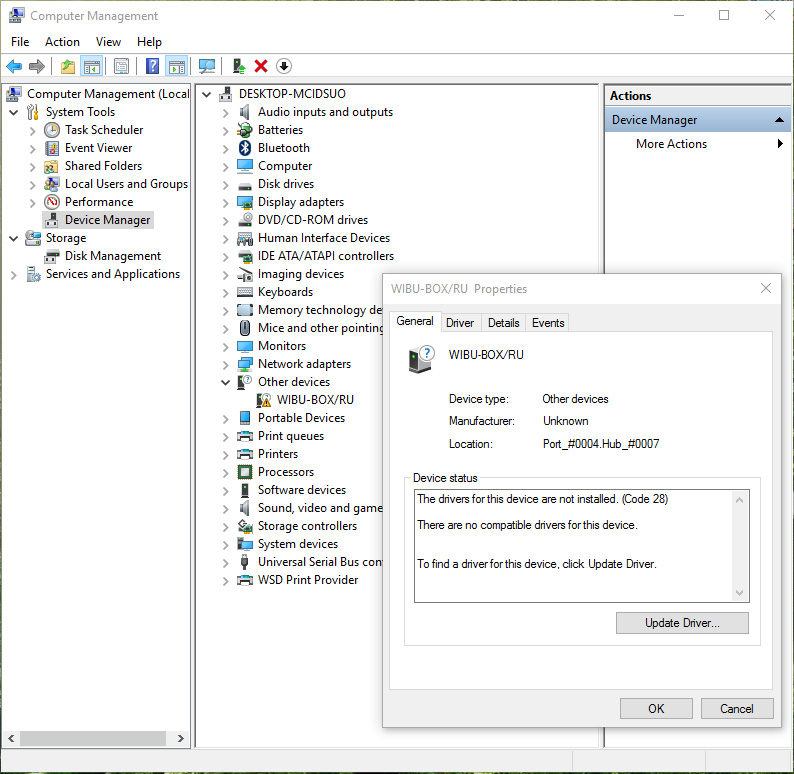Image resolution: width=794 pixels, height=774 pixels.
Task: Expand Local Users and Groups node
Action: tap(32, 185)
